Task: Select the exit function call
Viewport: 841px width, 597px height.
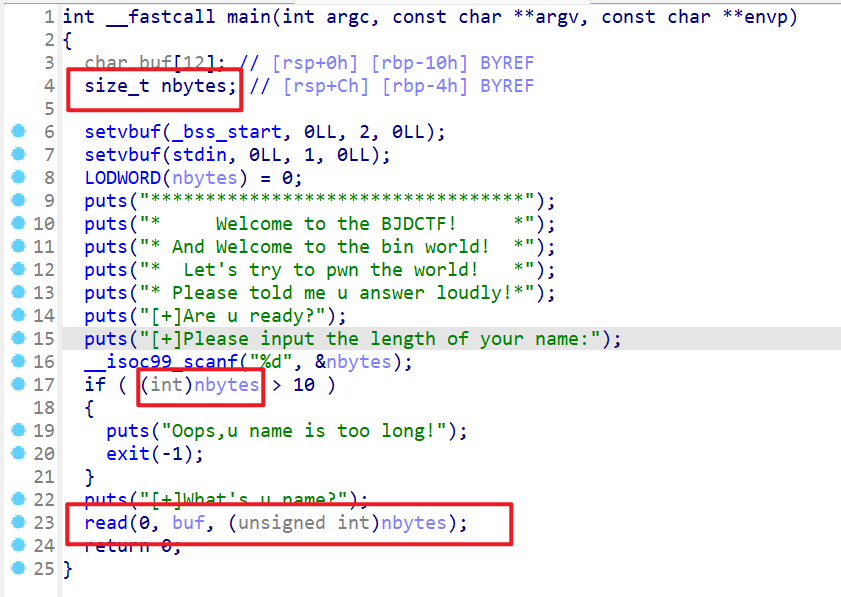Action: (x=128, y=454)
